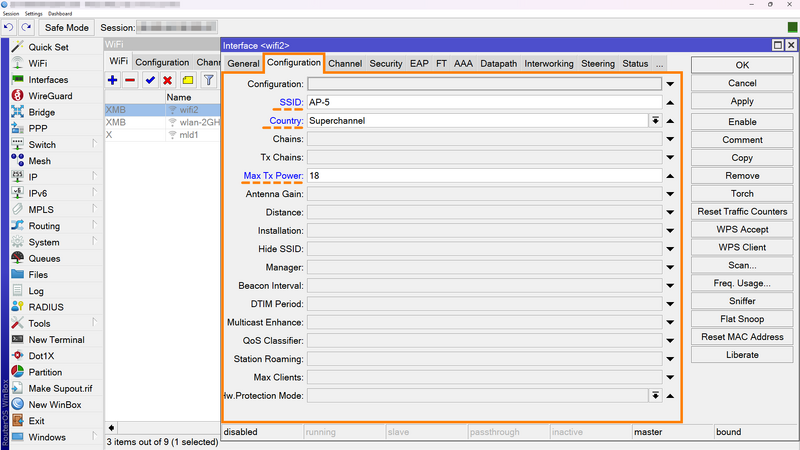Open Mesh sidebar entry
Viewport: 800px width, 450px height.
coord(39,161)
